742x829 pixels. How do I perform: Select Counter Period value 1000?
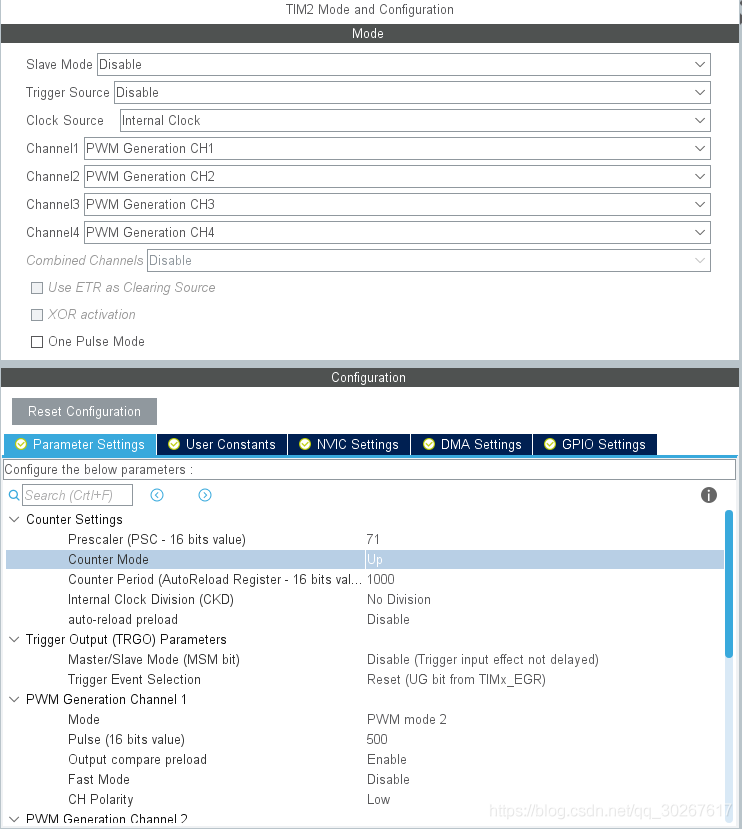pyautogui.click(x=381, y=579)
